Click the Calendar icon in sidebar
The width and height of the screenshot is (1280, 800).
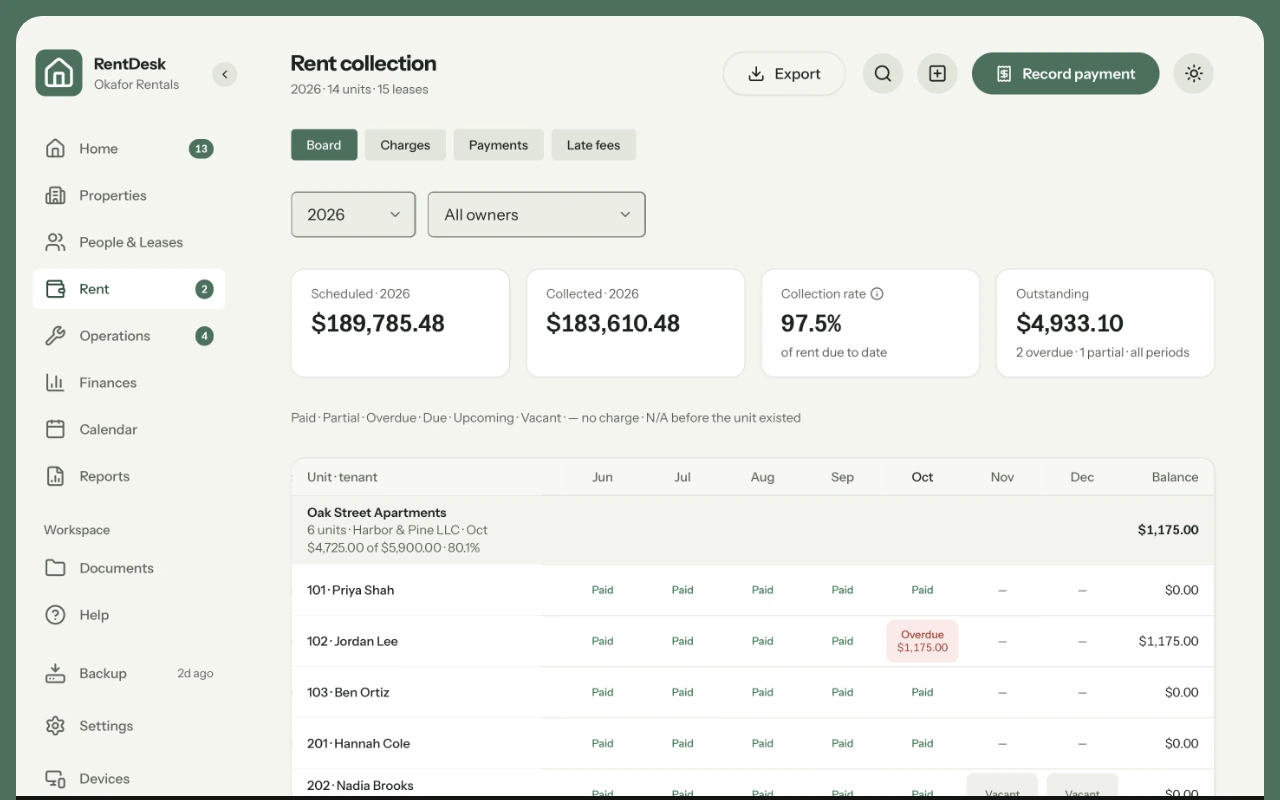(x=56, y=429)
